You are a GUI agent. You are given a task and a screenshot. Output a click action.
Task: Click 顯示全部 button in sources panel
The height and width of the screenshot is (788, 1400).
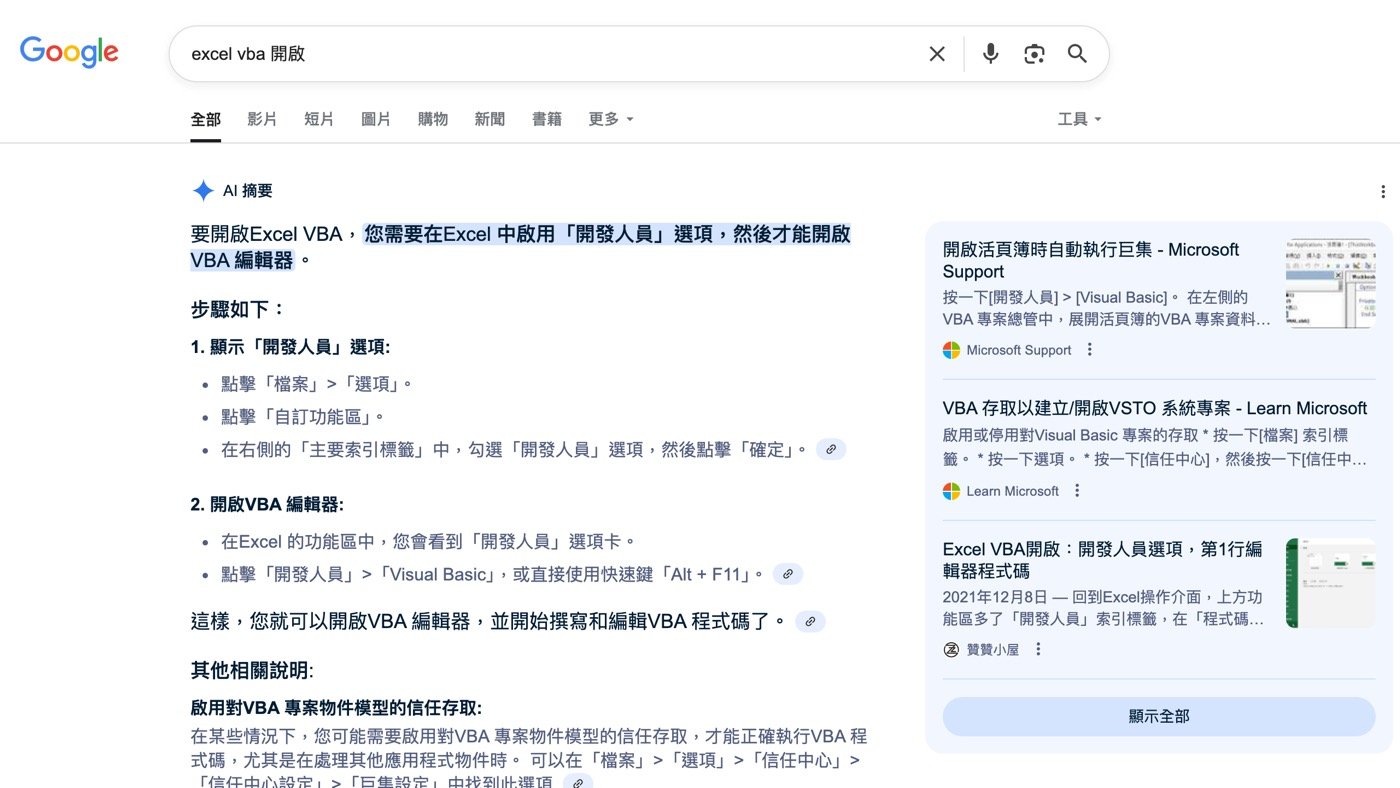click(1159, 717)
